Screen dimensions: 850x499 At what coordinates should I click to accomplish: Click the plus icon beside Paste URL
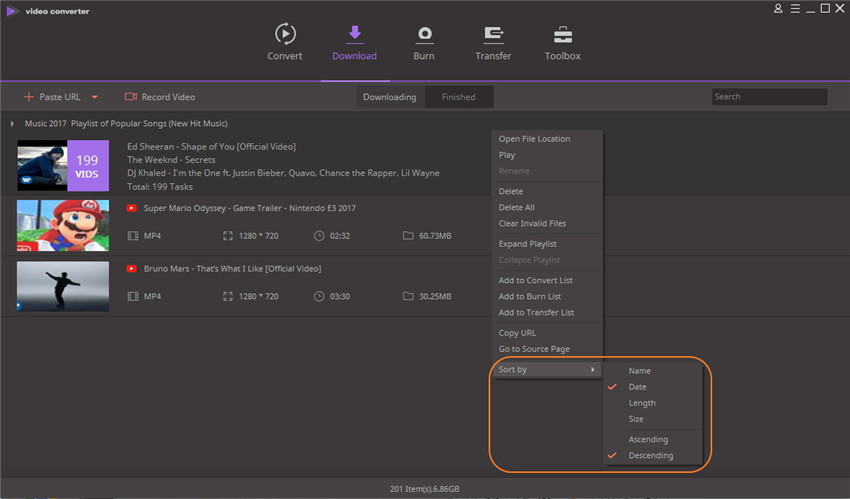pyautogui.click(x=29, y=96)
